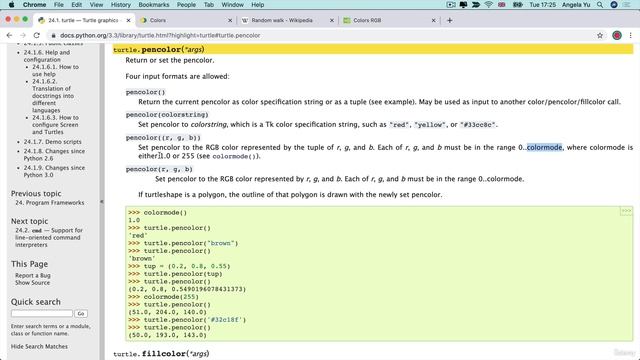Open the Chrome menu
Screen dimensions: 640x360
click(34, 5)
